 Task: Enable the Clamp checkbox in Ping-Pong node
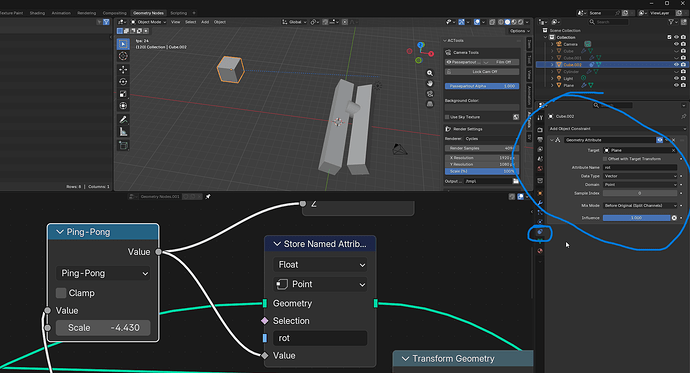click(61, 293)
